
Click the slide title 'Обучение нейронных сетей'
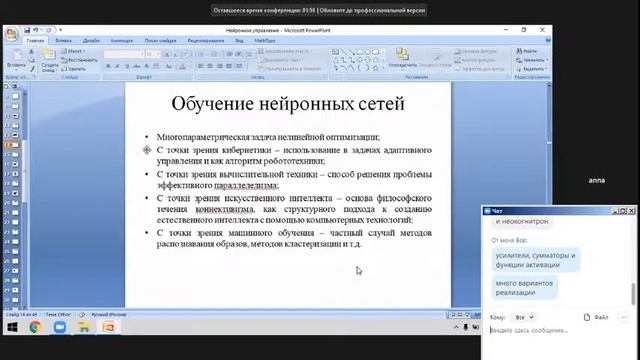pos(288,104)
